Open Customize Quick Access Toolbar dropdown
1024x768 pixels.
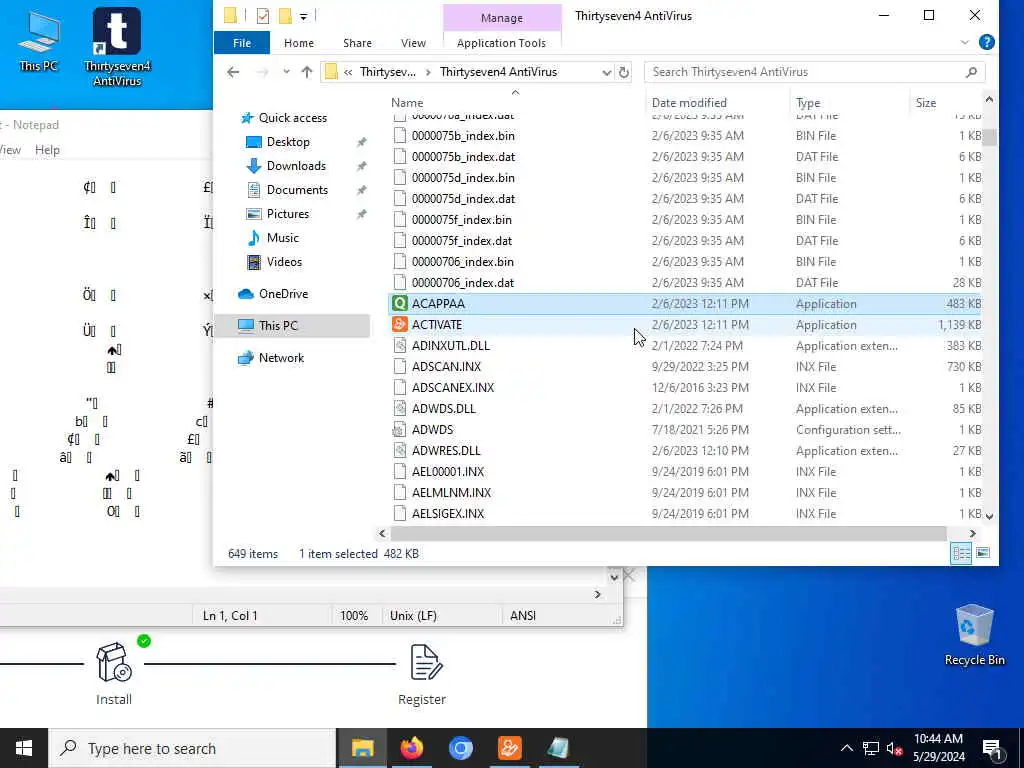(x=304, y=16)
